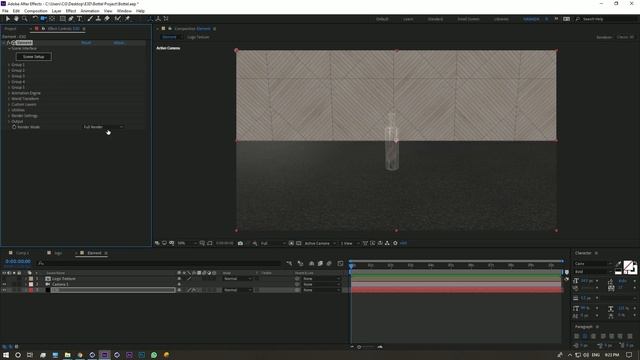Click the About link for Element effect
The height and width of the screenshot is (360, 640).
pos(119,42)
